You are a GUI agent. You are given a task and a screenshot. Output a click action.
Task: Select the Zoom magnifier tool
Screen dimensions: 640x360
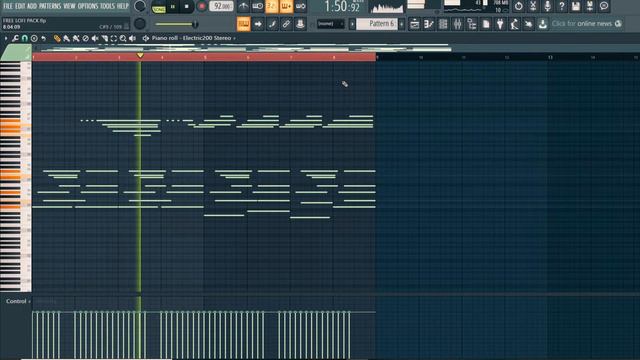[x=123, y=38]
